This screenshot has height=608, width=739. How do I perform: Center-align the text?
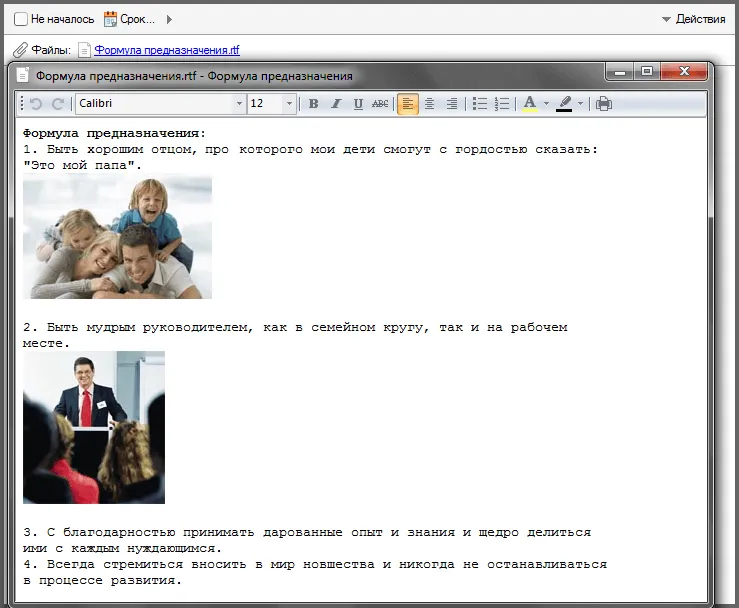click(430, 104)
